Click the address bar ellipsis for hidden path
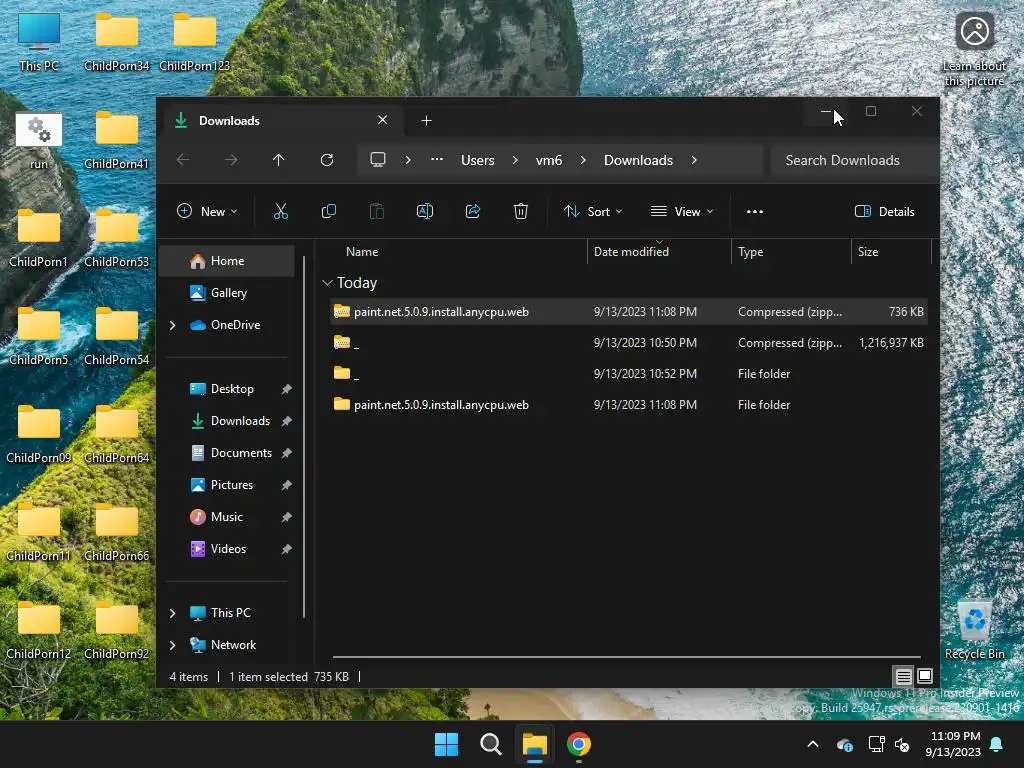Screen dimensions: 1024x768 point(437,159)
